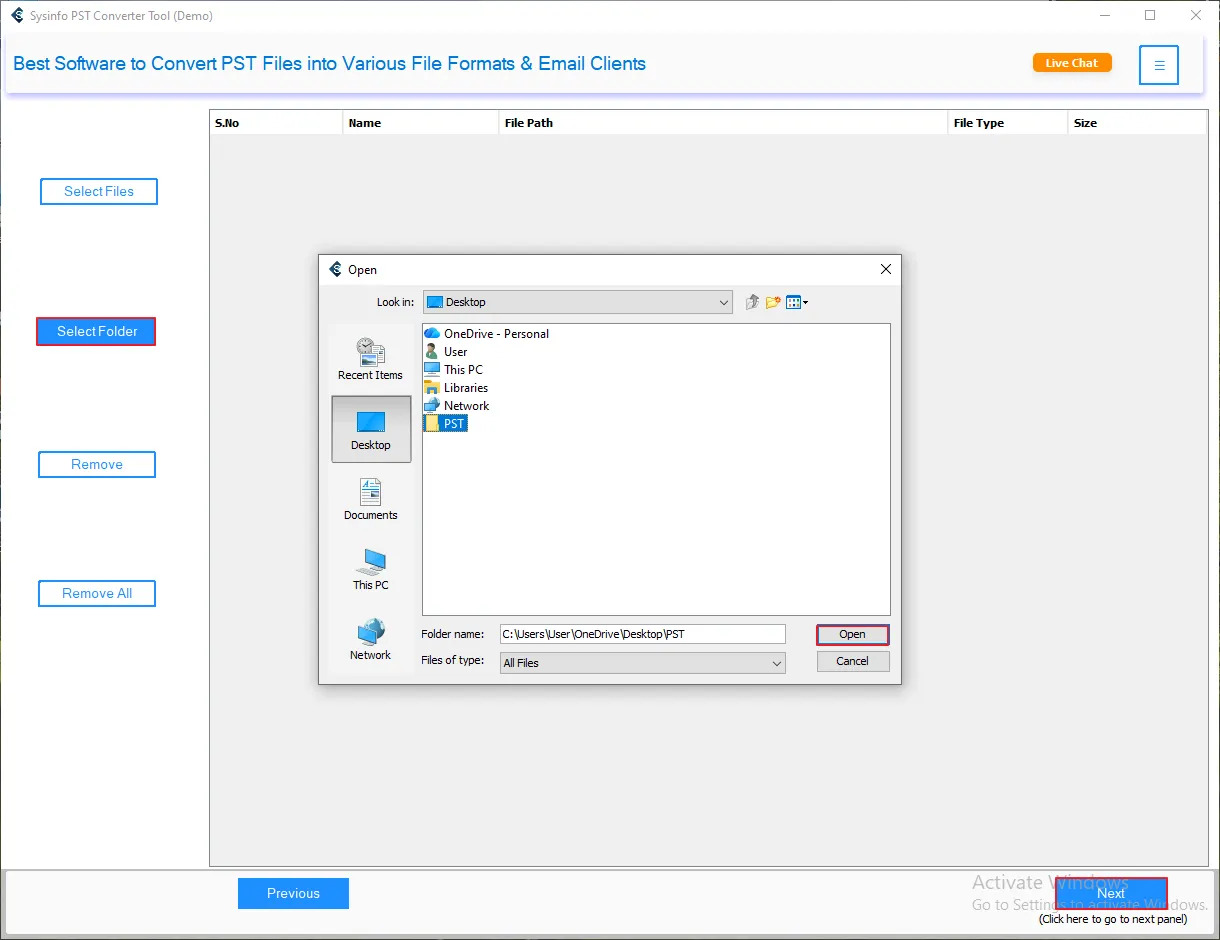The height and width of the screenshot is (940, 1220).
Task: Minimize the Sysinfo PST Converter window
Action: point(1105,15)
